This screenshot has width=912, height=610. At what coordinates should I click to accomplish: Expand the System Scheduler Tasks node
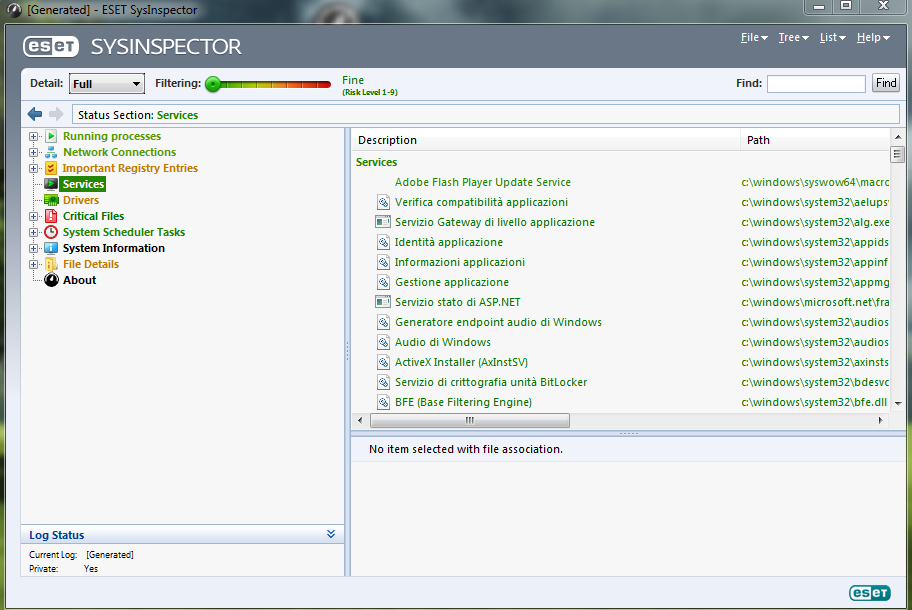(x=34, y=233)
